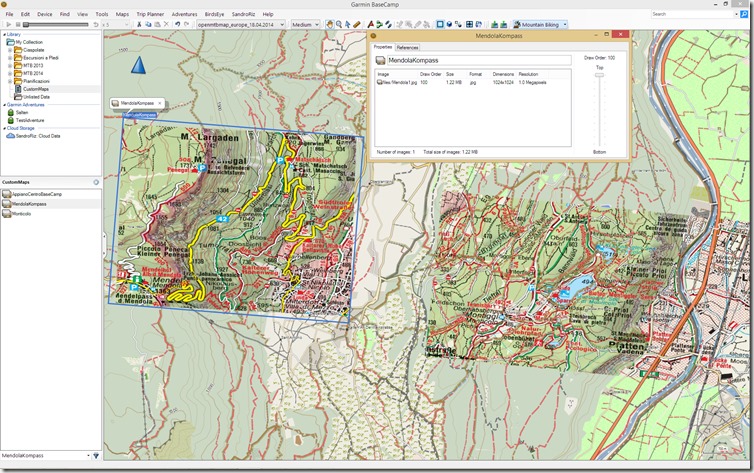Select the CustomMaps list

point(36,89)
